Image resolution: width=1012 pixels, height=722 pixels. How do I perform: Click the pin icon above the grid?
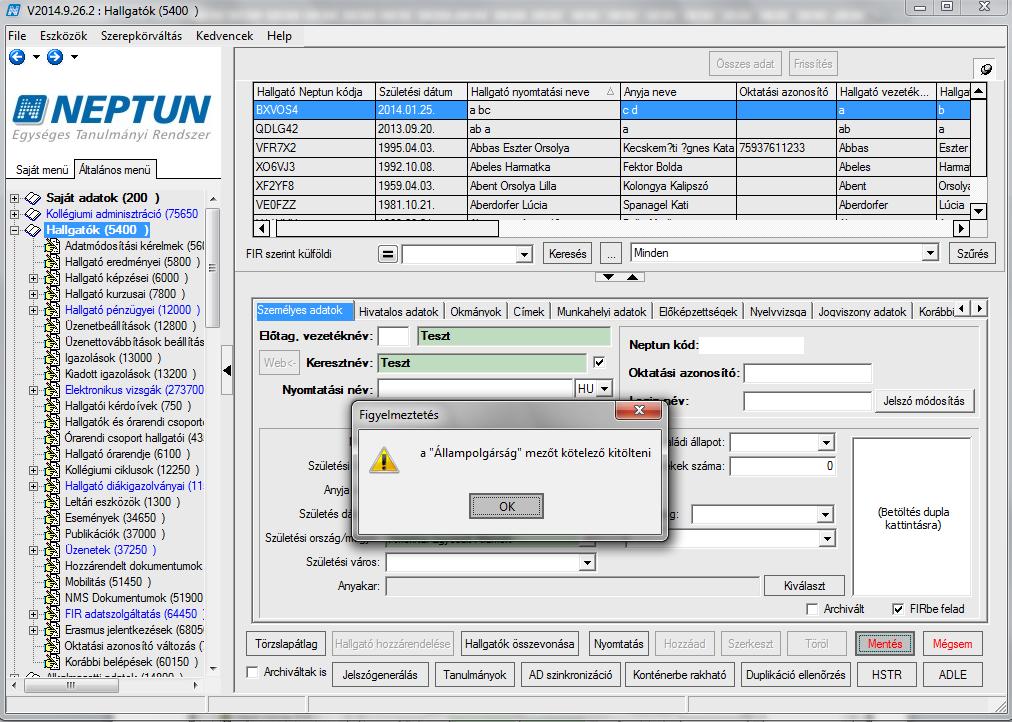tap(986, 68)
